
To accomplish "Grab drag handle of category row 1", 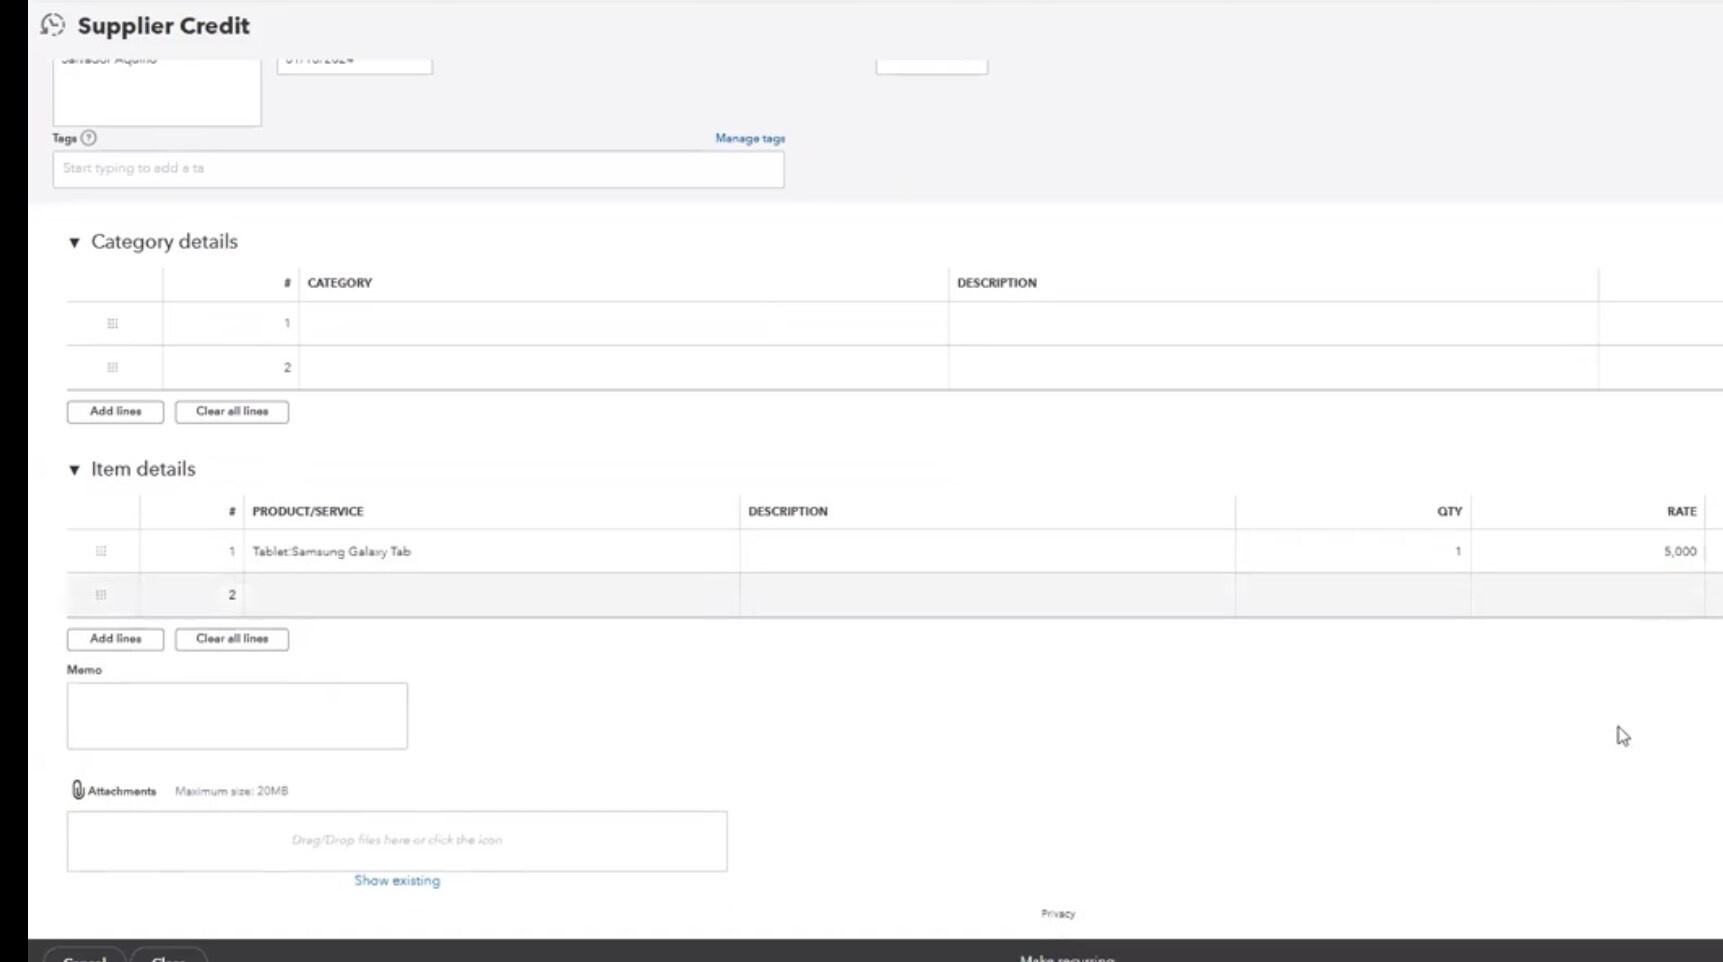I will pyautogui.click(x=112, y=323).
